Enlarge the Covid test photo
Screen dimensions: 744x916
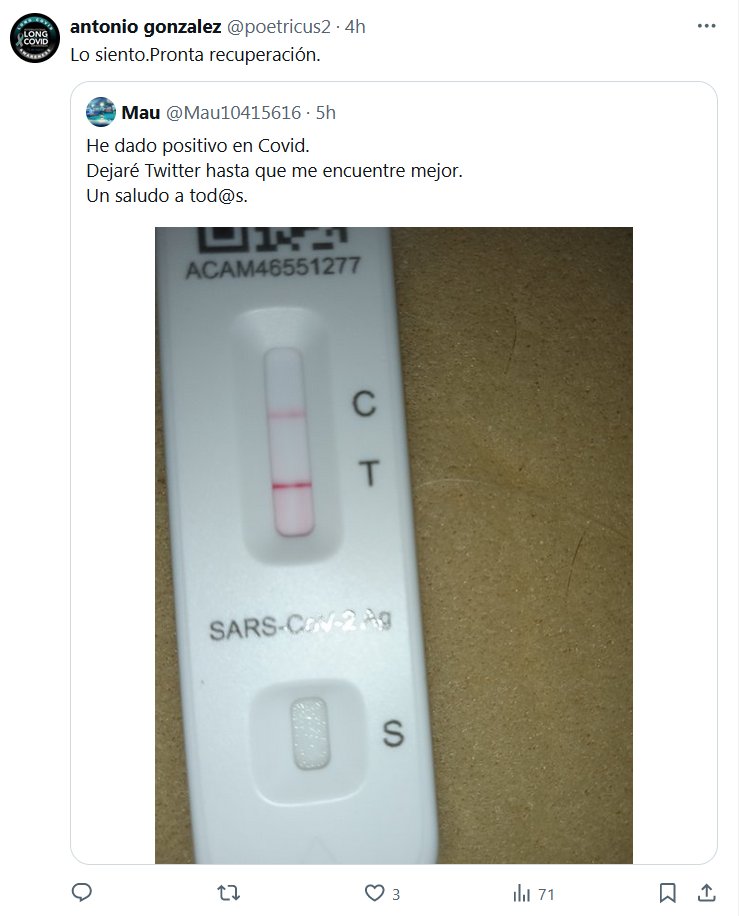click(393, 544)
